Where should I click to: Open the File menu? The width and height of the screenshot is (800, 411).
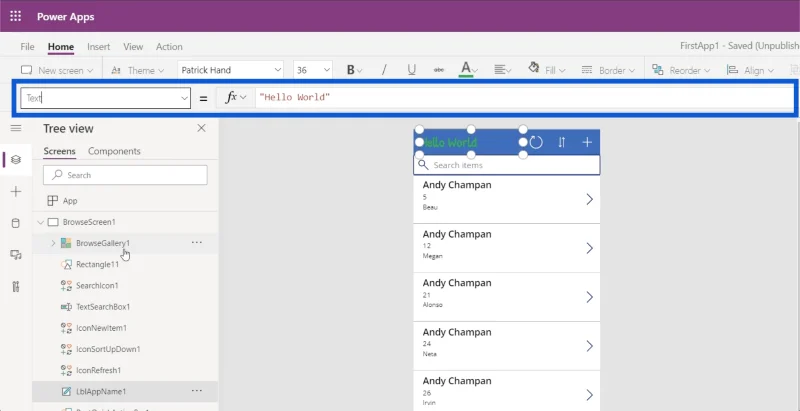(28, 46)
